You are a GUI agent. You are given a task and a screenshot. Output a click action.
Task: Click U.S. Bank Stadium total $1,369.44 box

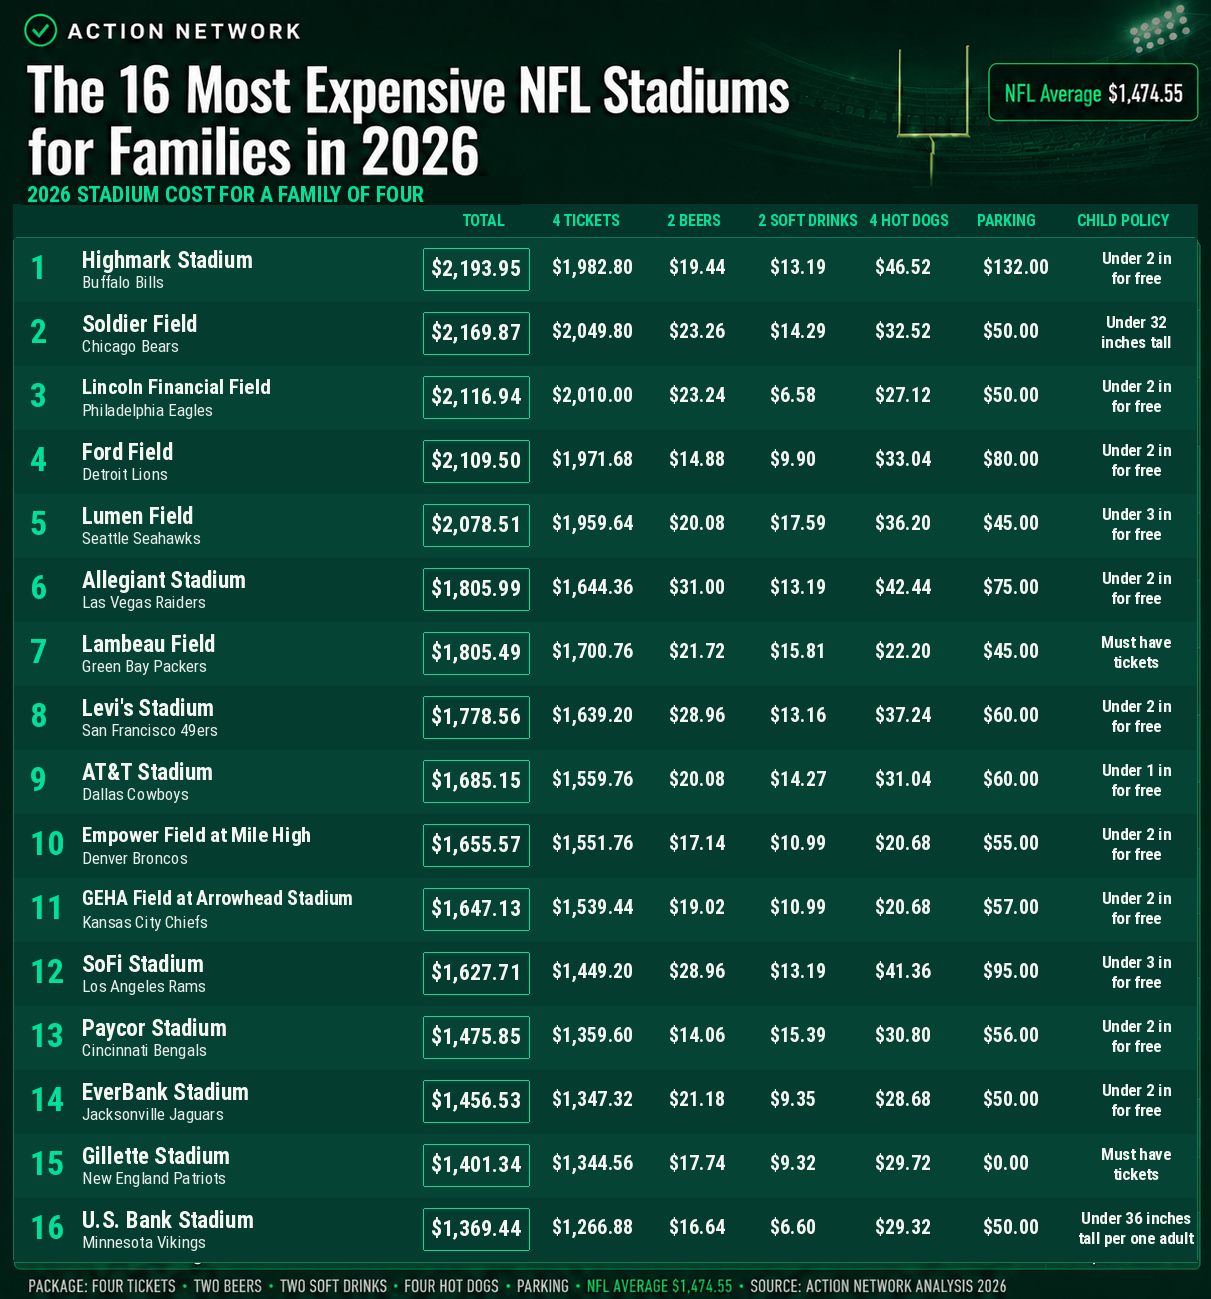click(x=476, y=1229)
